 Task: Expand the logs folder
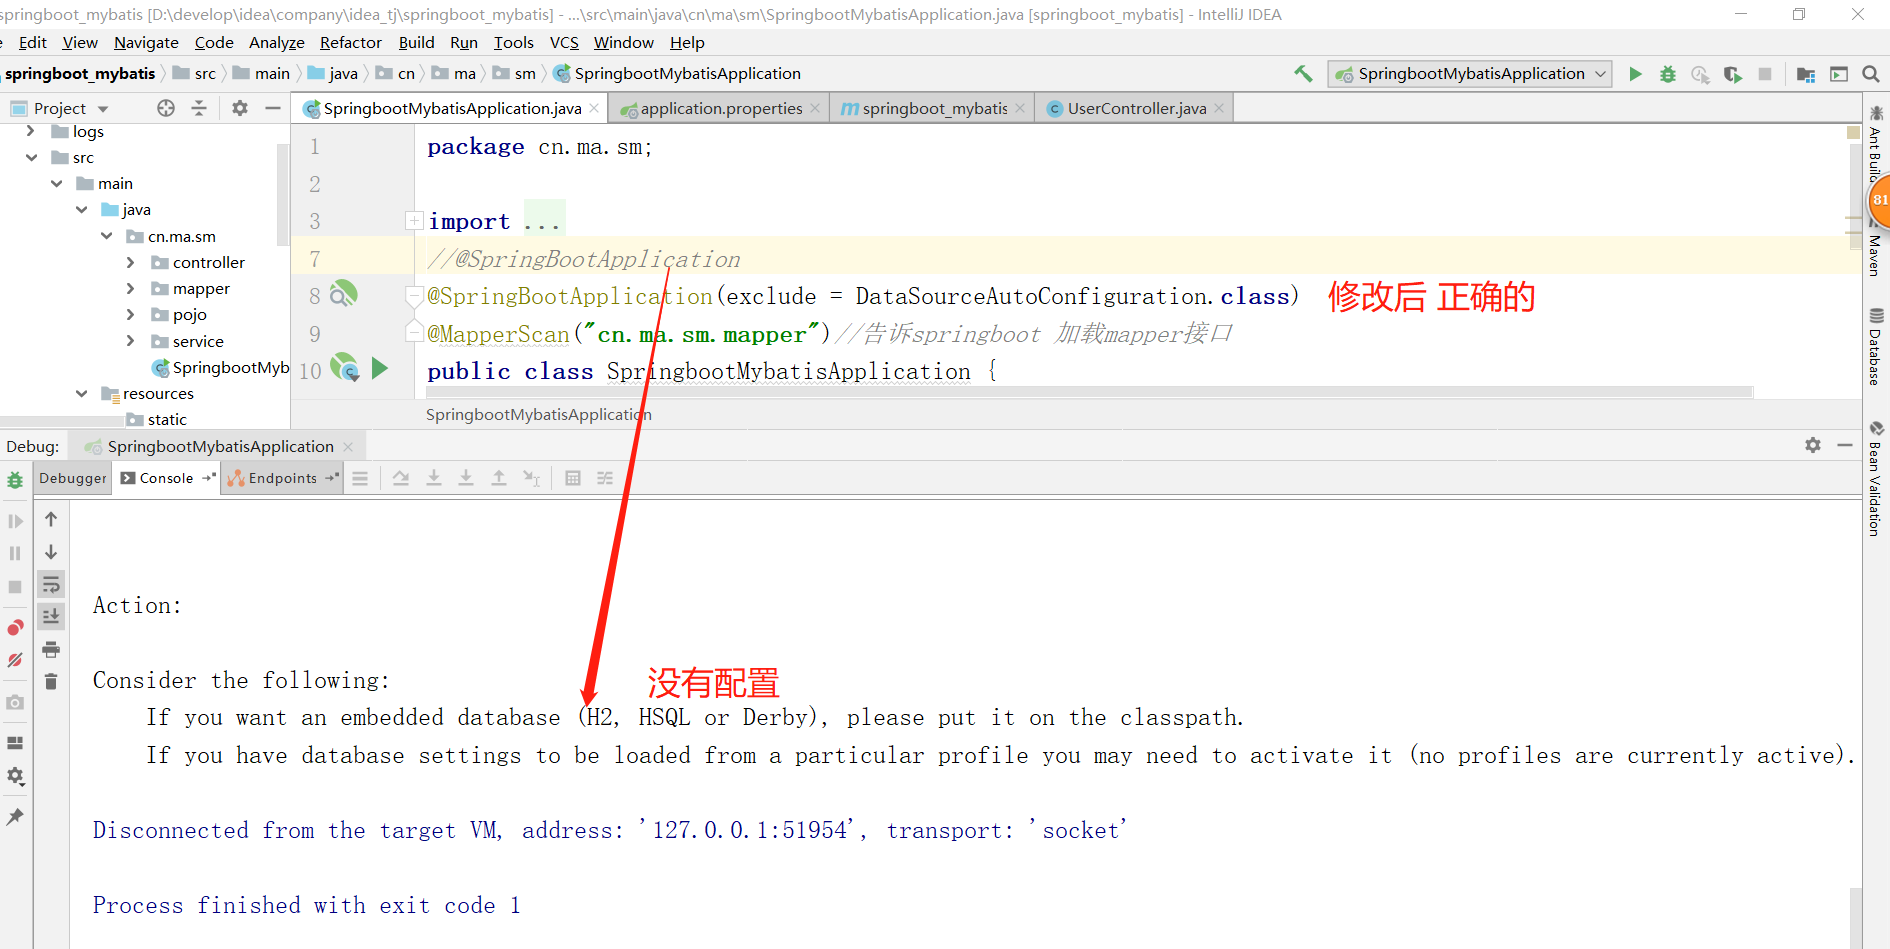(x=30, y=131)
